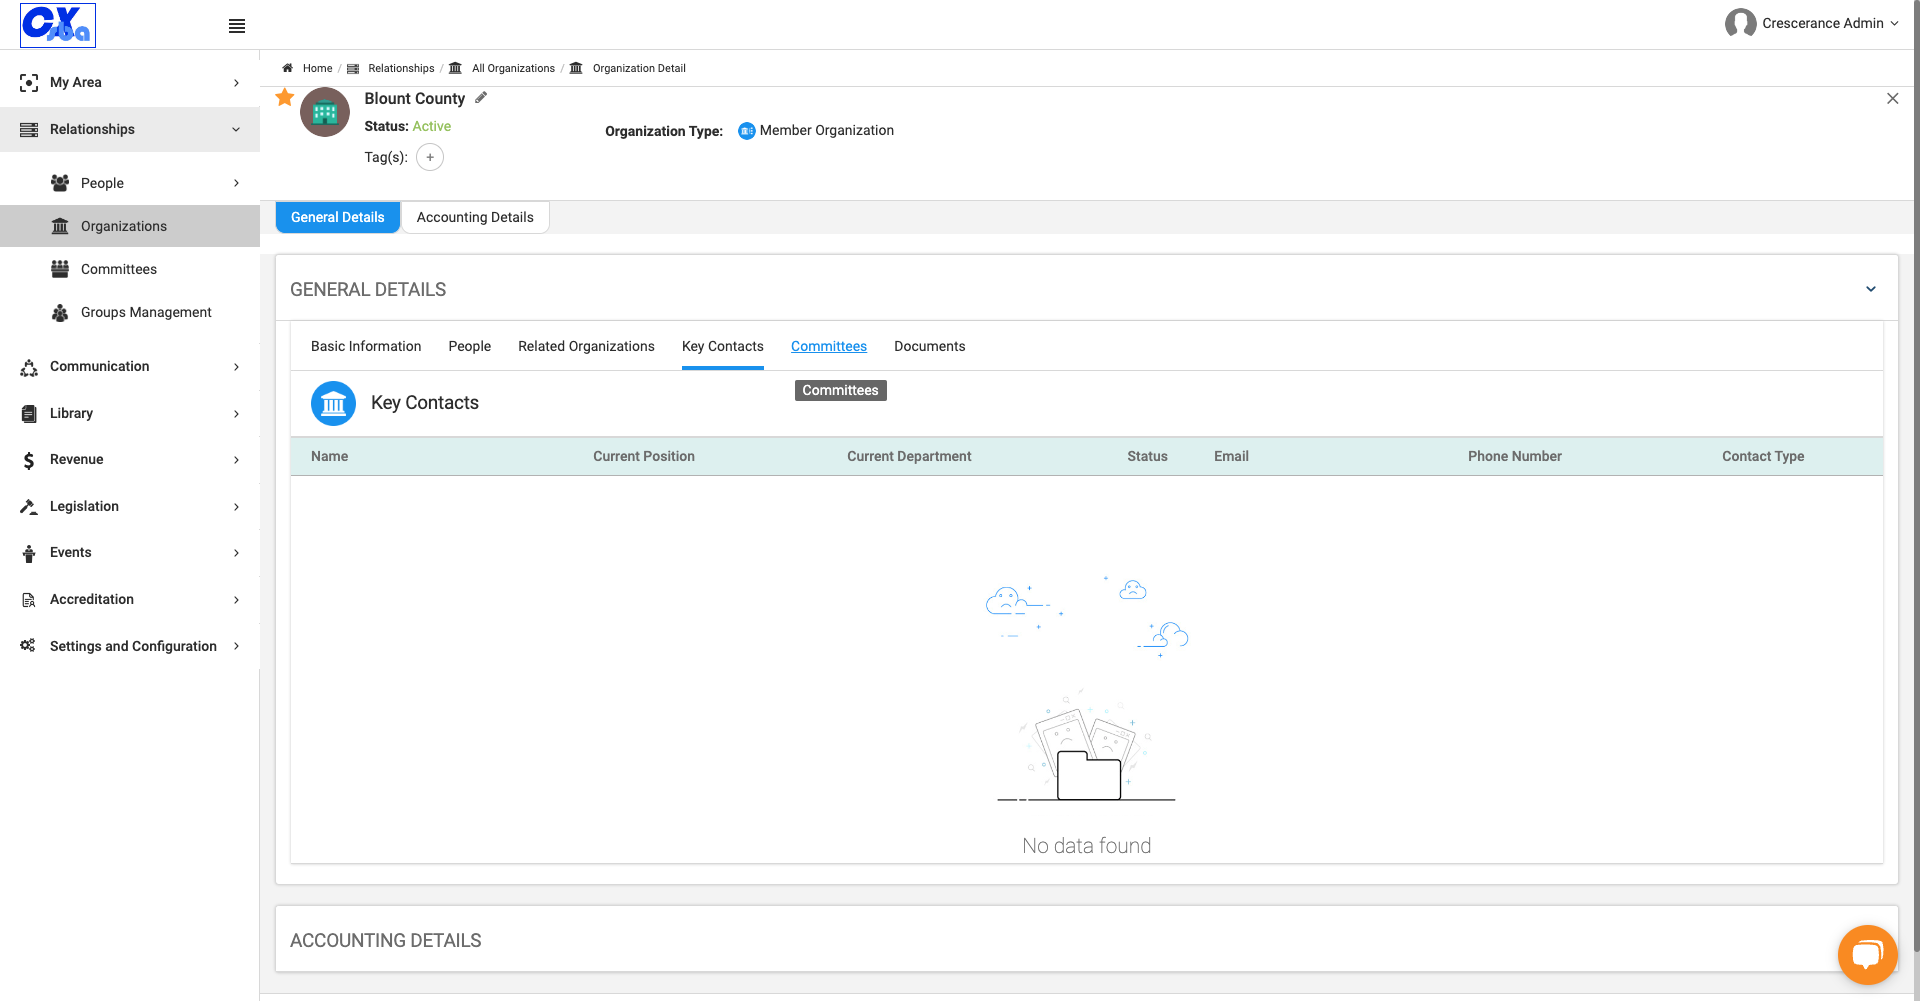Switch to Accounting Details tab

coord(475,217)
